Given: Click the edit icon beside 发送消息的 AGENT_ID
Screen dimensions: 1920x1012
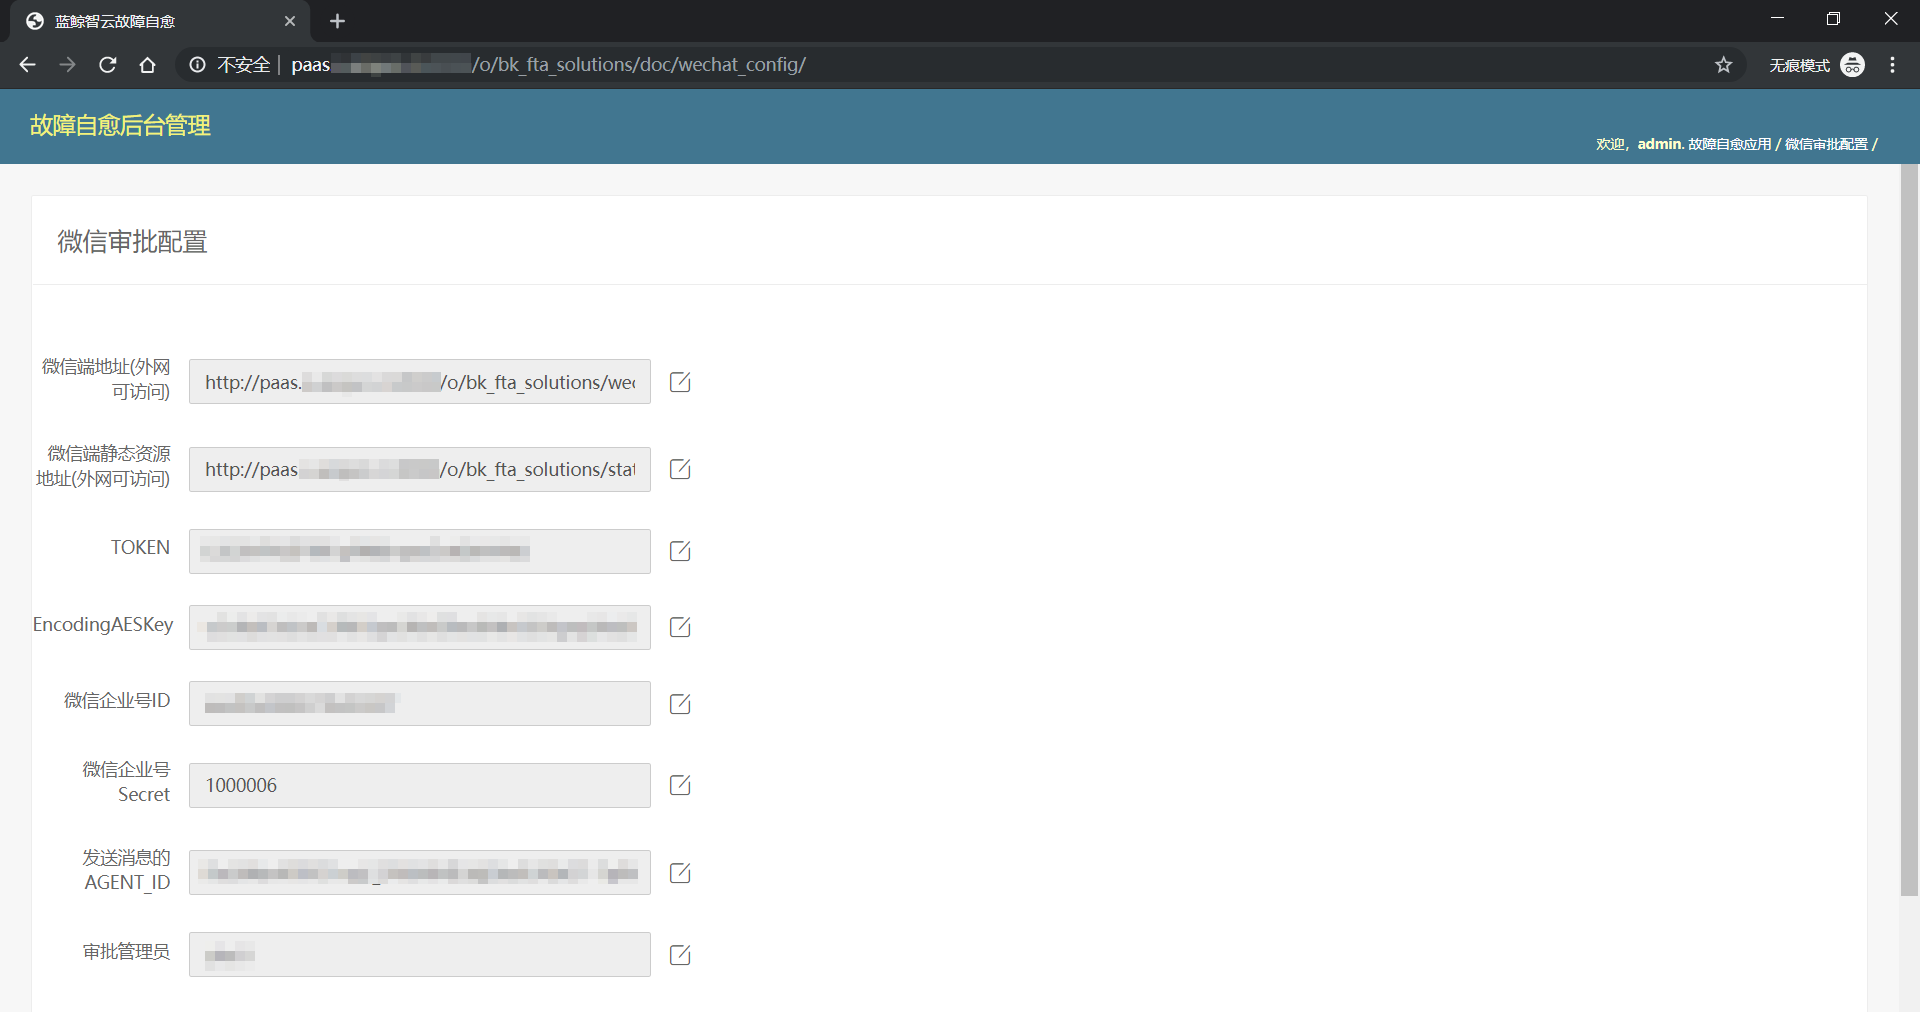Looking at the screenshot, I should point(680,873).
